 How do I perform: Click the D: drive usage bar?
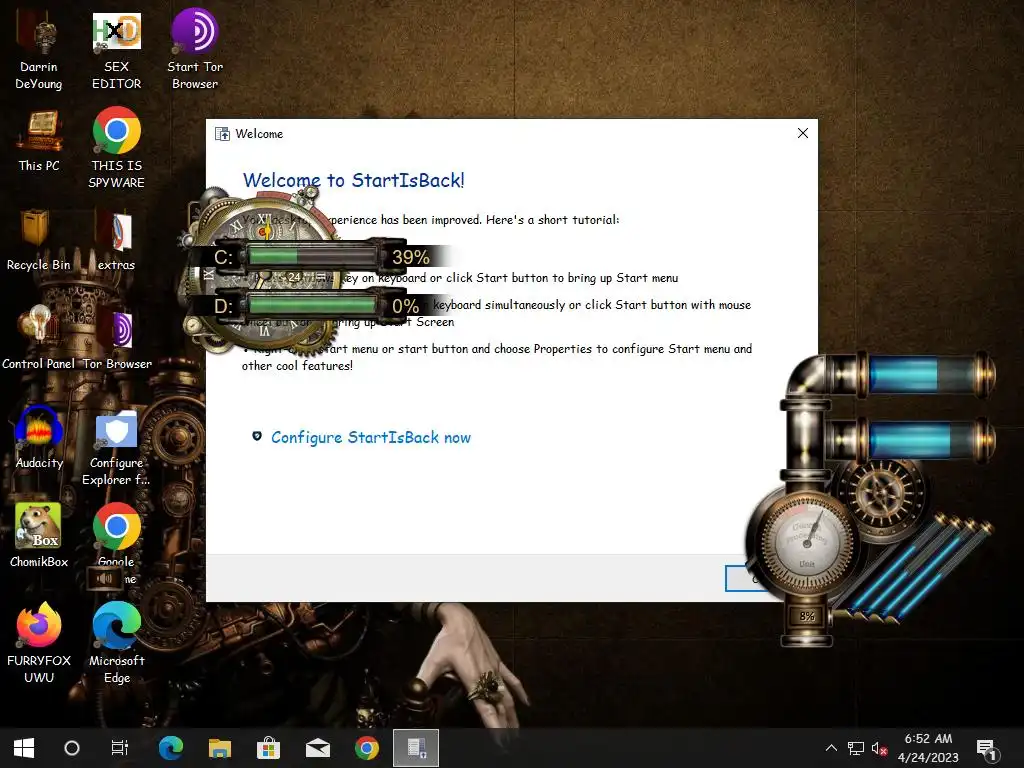click(312, 305)
